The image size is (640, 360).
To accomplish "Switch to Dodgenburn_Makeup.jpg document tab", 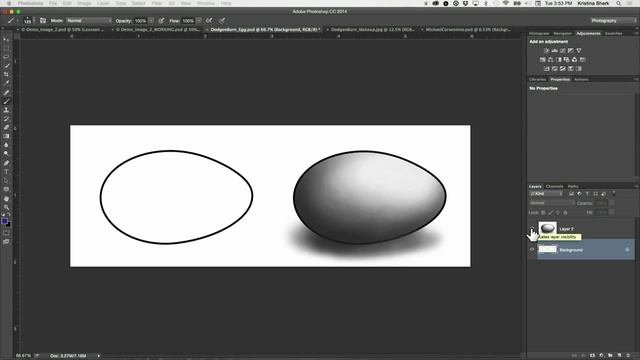I will [x=372, y=30].
